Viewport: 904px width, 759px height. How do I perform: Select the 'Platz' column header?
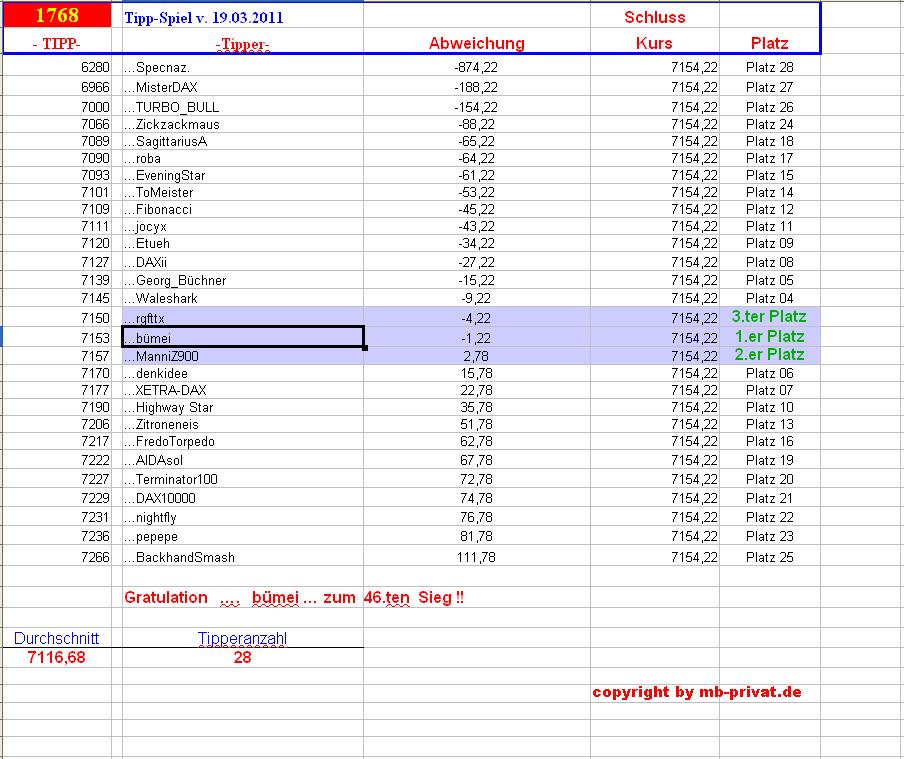point(770,43)
